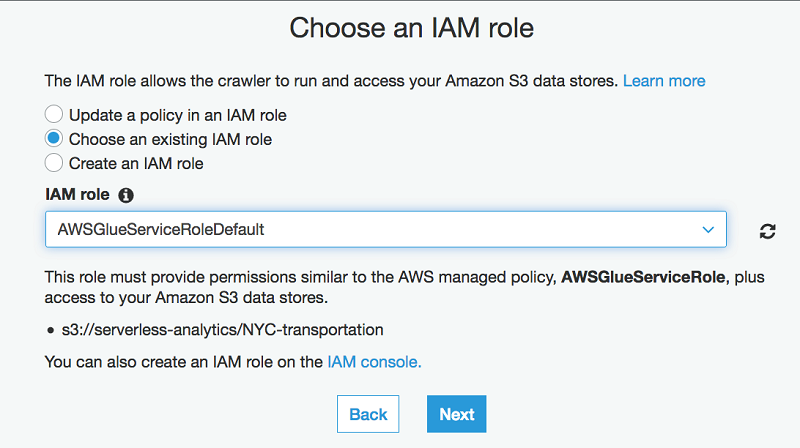
Task: Click the s3://serverless-analytics/NYC-transportation path text
Action: (222, 329)
